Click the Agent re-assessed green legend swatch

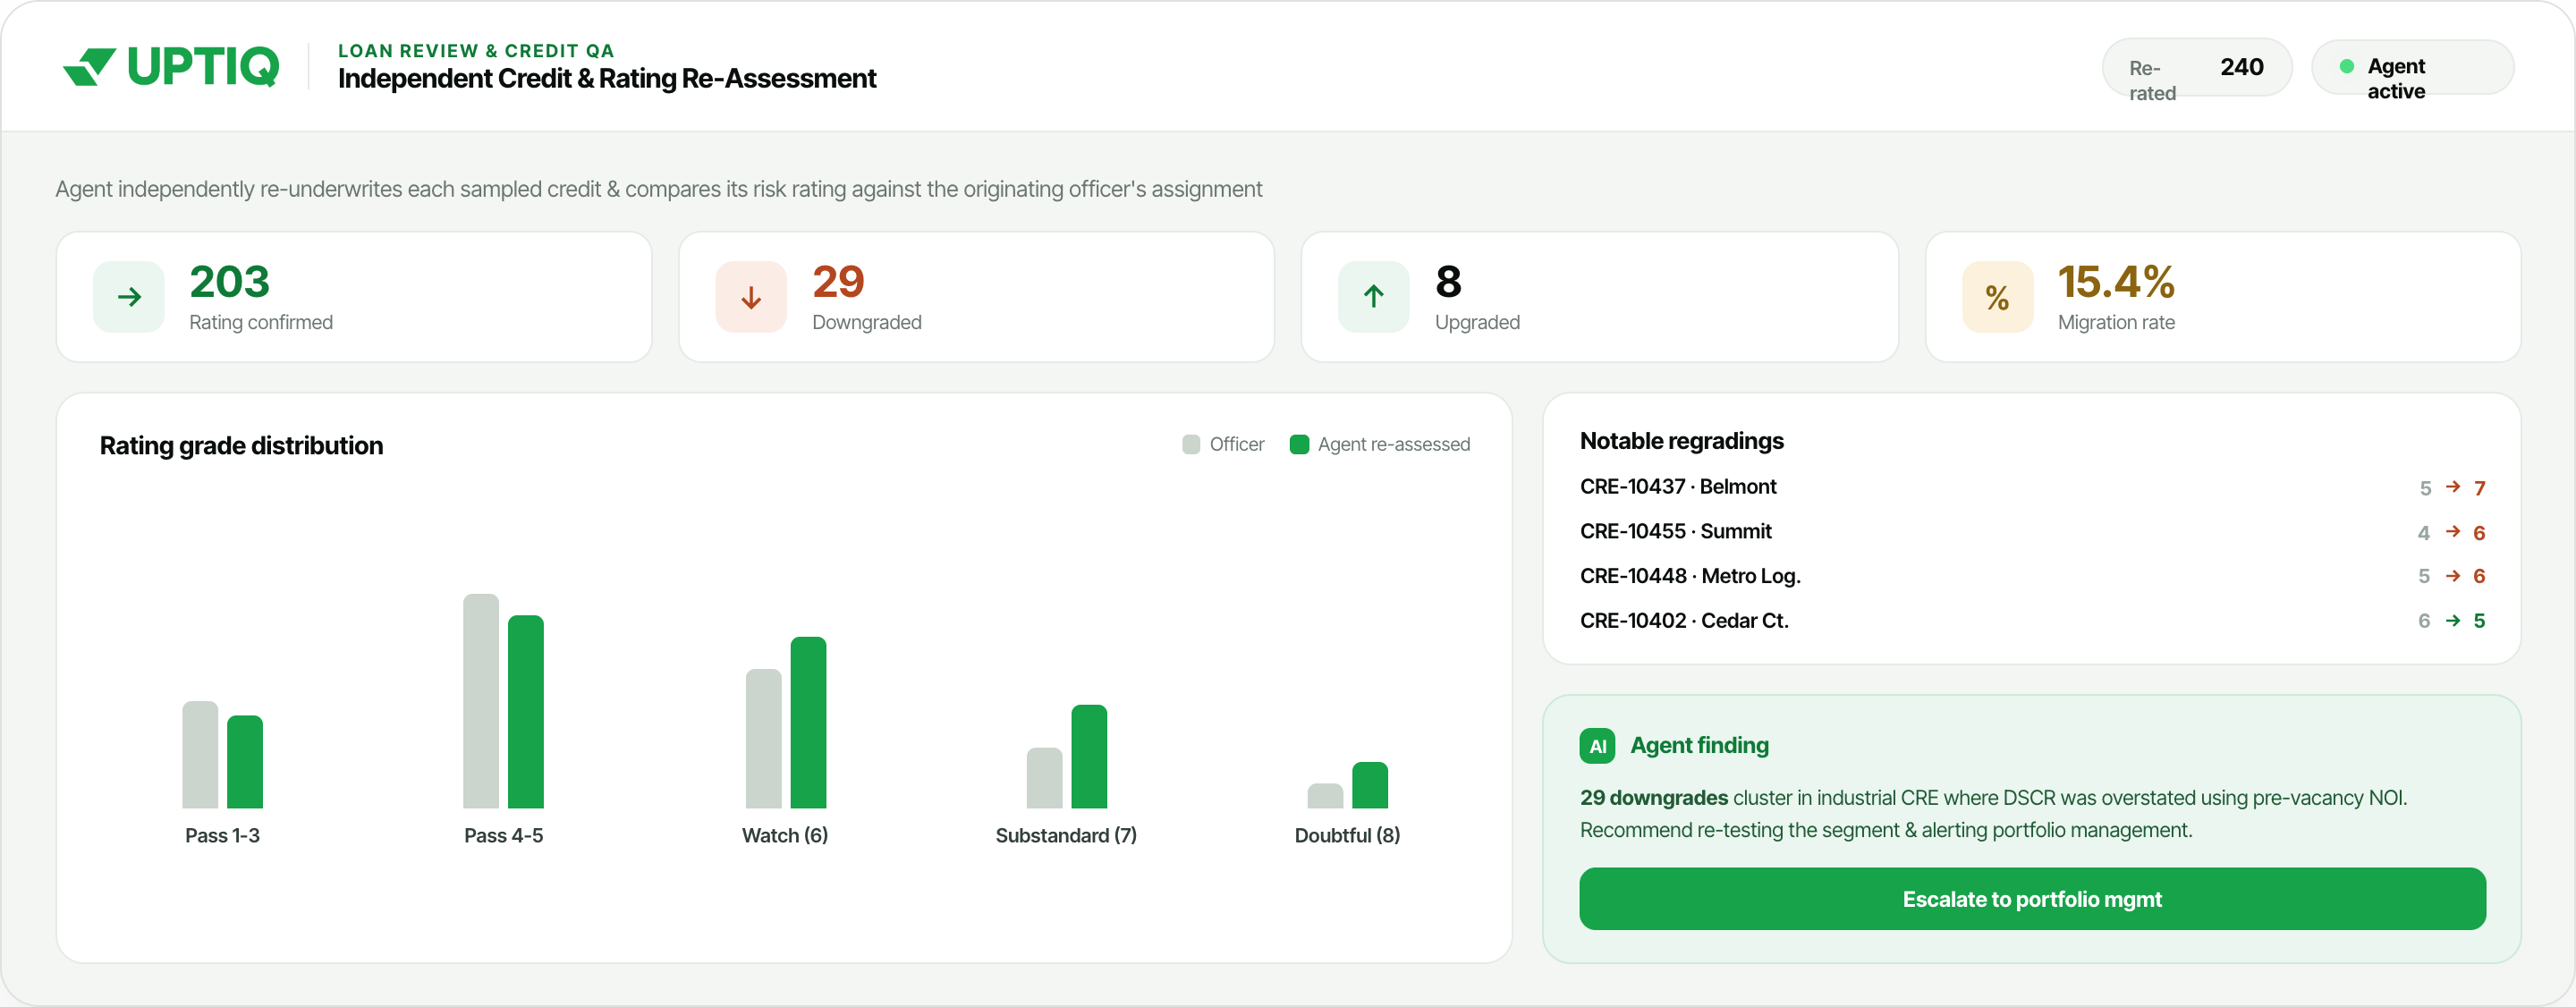tap(1299, 444)
